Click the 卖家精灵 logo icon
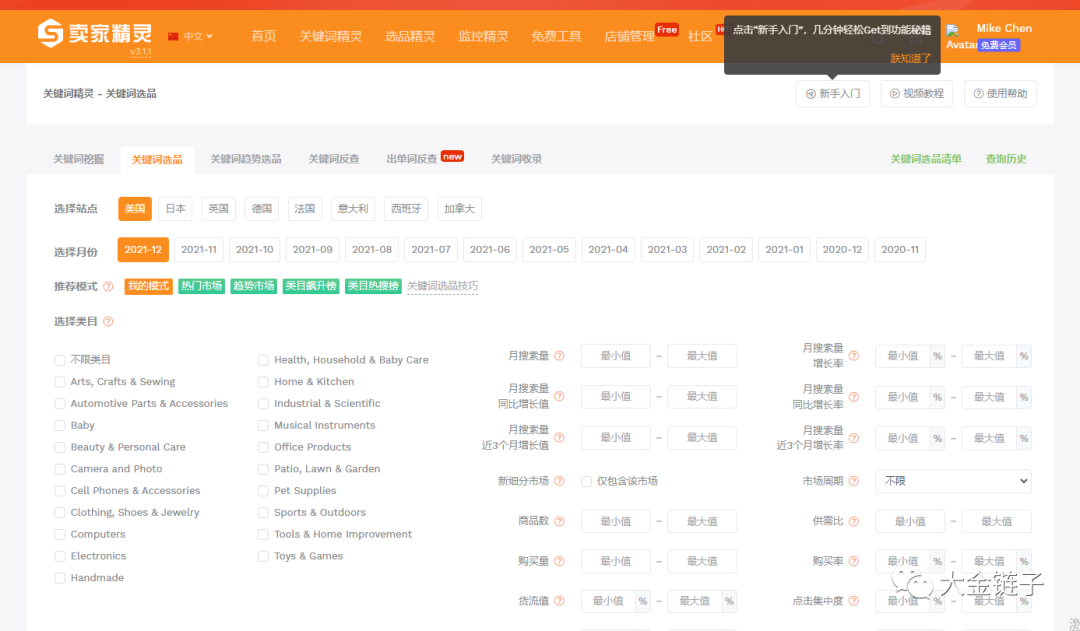 point(50,32)
